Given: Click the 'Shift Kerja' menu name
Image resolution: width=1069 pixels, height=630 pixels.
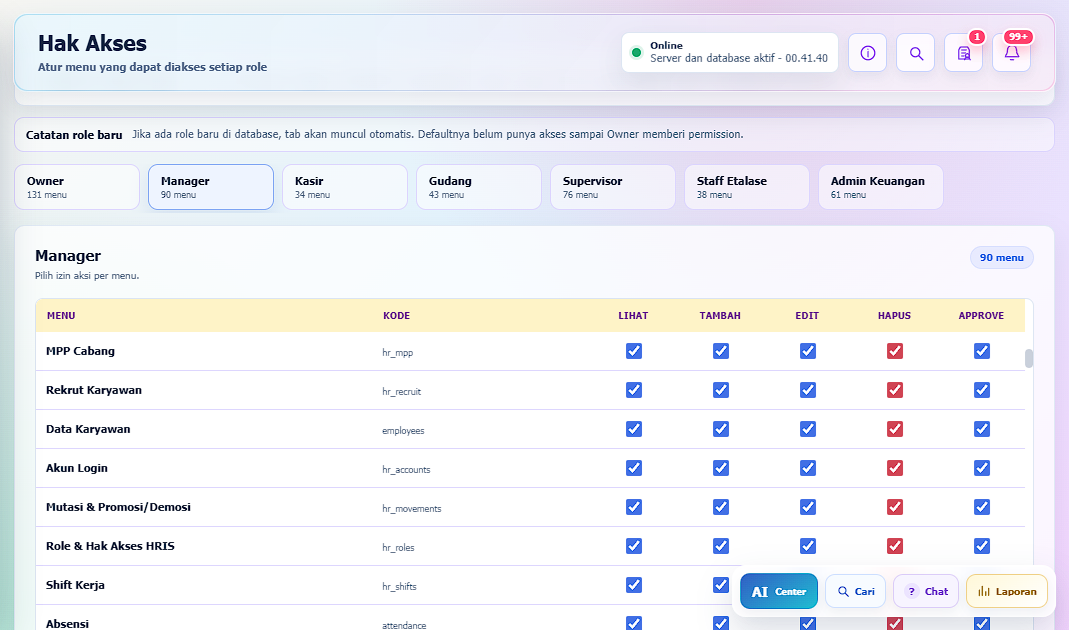Looking at the screenshot, I should (x=75, y=585).
